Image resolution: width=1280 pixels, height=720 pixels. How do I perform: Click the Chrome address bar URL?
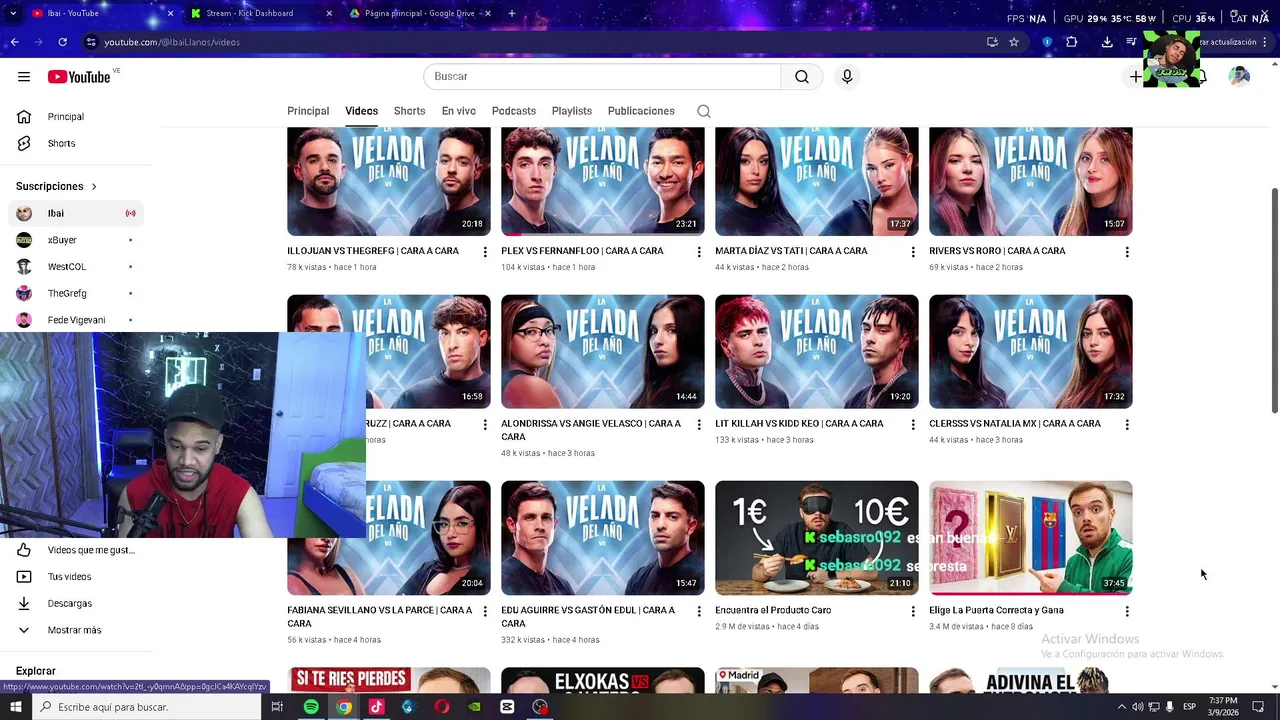click(172, 42)
